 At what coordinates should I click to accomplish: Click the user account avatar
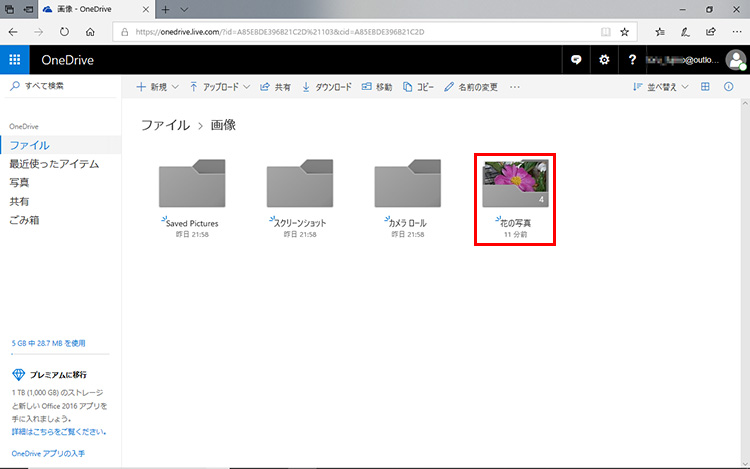[736, 60]
